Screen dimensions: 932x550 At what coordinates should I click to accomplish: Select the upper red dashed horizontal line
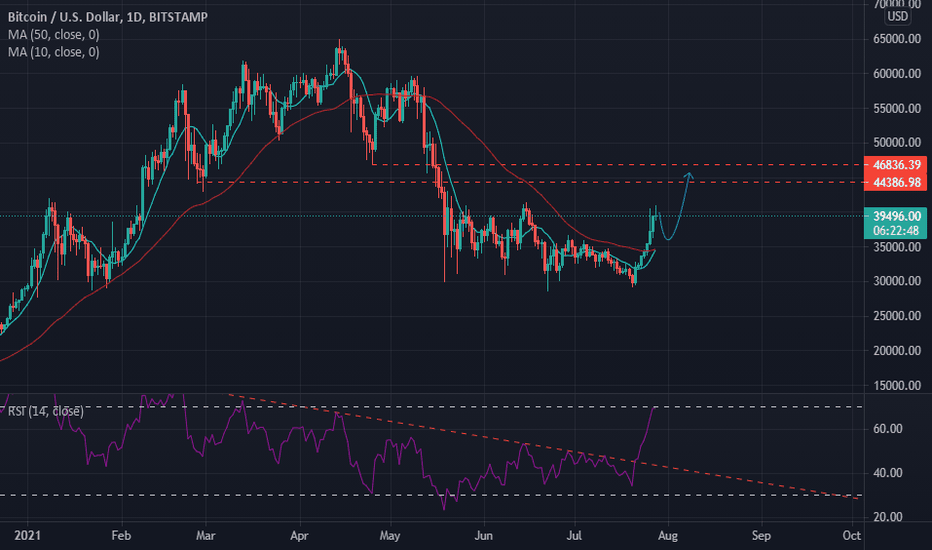coord(618,165)
